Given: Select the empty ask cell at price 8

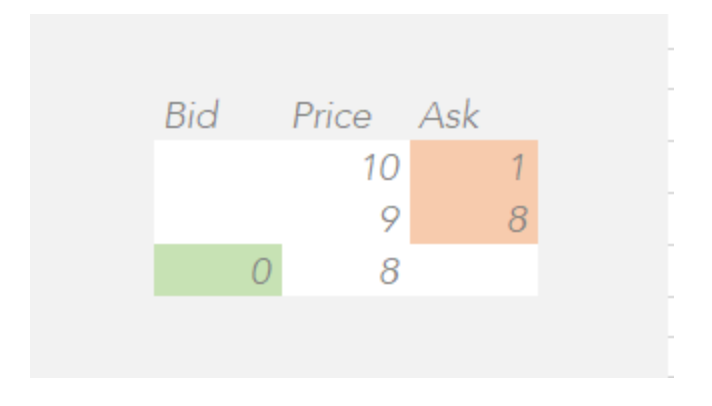Looking at the screenshot, I should tap(474, 270).
